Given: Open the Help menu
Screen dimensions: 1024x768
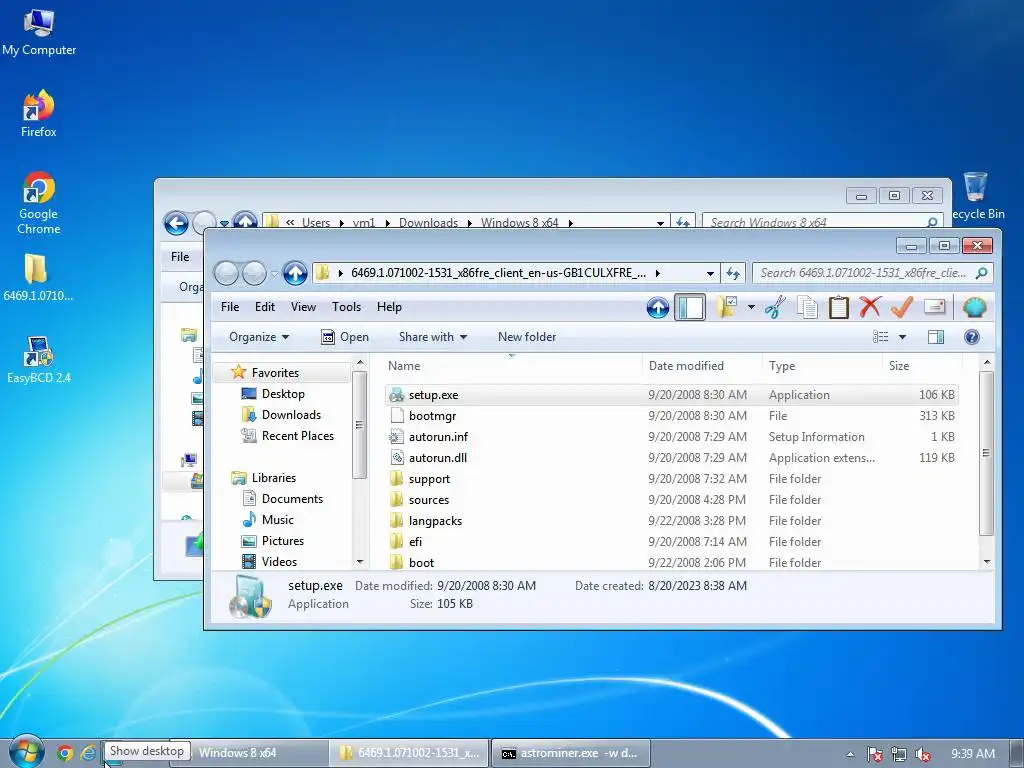Looking at the screenshot, I should (389, 307).
